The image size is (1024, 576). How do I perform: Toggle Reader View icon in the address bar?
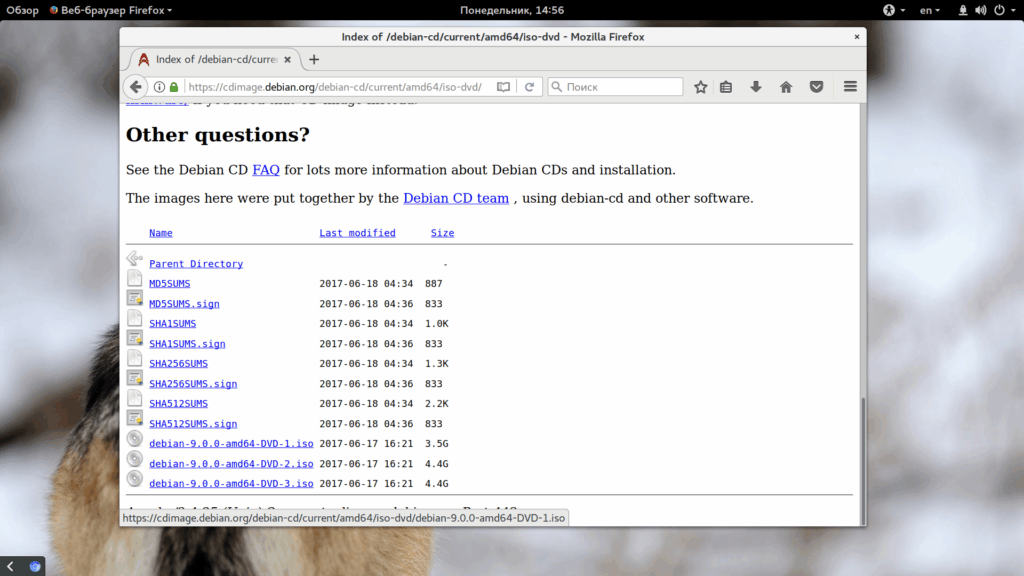(503, 87)
